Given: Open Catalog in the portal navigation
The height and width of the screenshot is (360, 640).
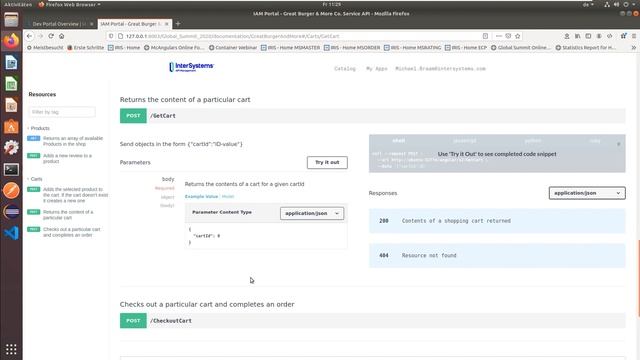Looking at the screenshot, I should pyautogui.click(x=345, y=69).
